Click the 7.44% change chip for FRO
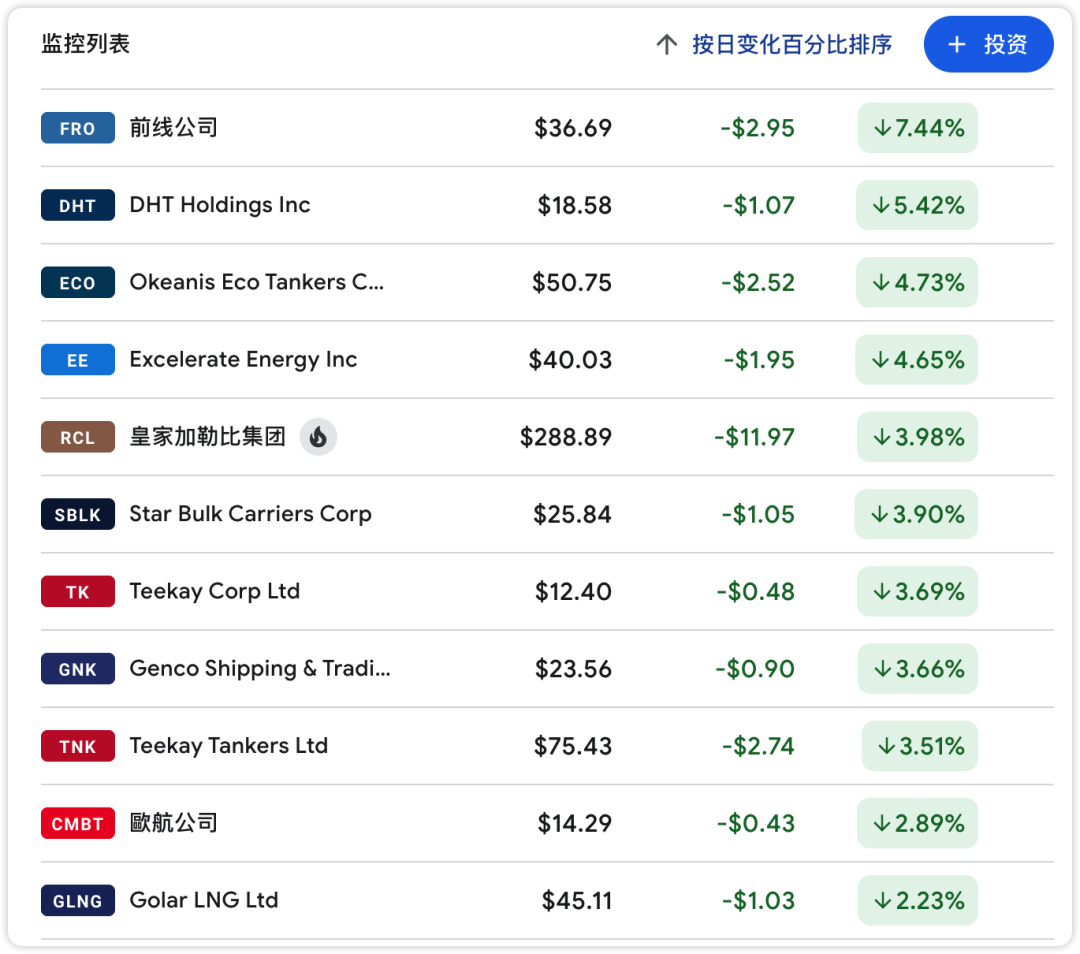Screen dimensions: 1080x954 [917, 128]
